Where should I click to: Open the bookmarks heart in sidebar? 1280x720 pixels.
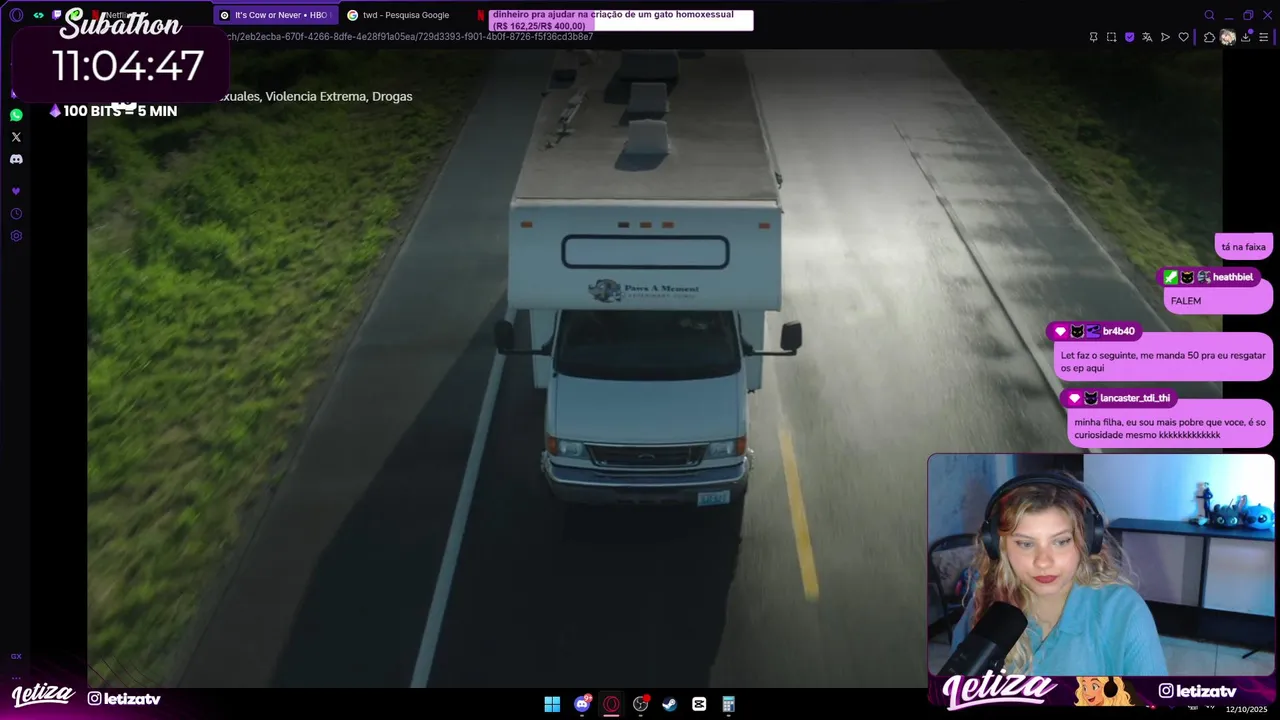point(16,191)
